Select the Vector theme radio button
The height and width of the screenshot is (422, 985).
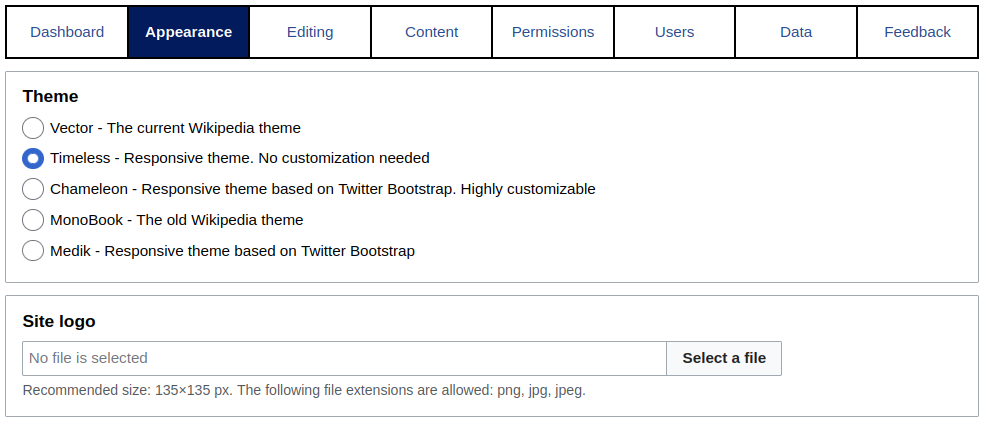click(33, 128)
